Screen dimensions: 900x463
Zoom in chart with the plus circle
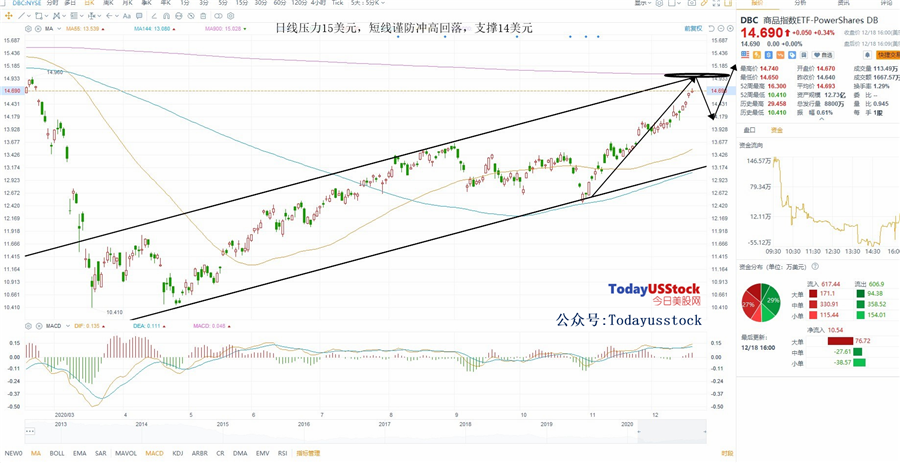(730, 29)
